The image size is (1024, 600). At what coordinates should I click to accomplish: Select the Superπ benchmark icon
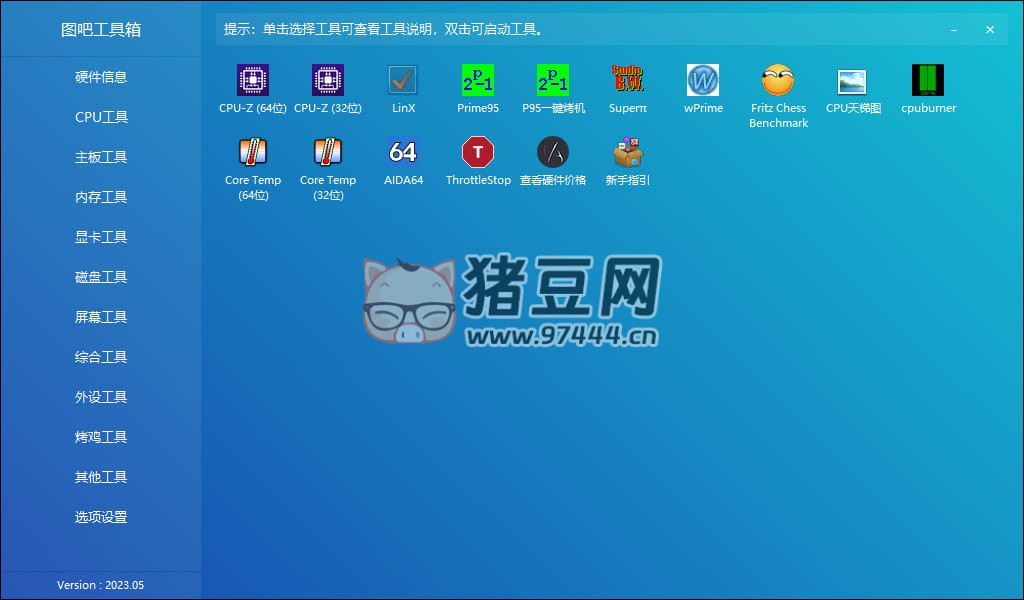(628, 80)
